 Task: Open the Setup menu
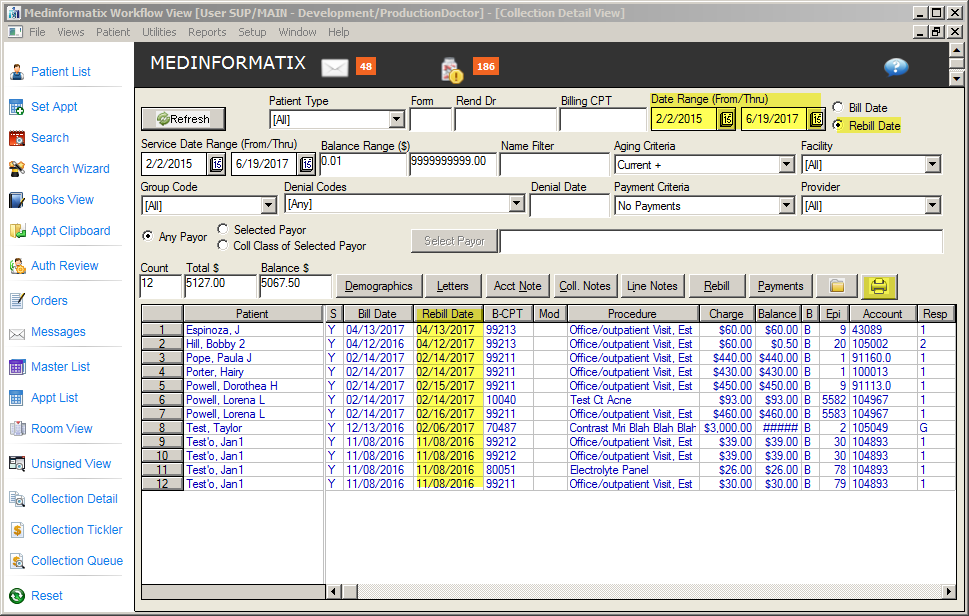click(x=252, y=32)
